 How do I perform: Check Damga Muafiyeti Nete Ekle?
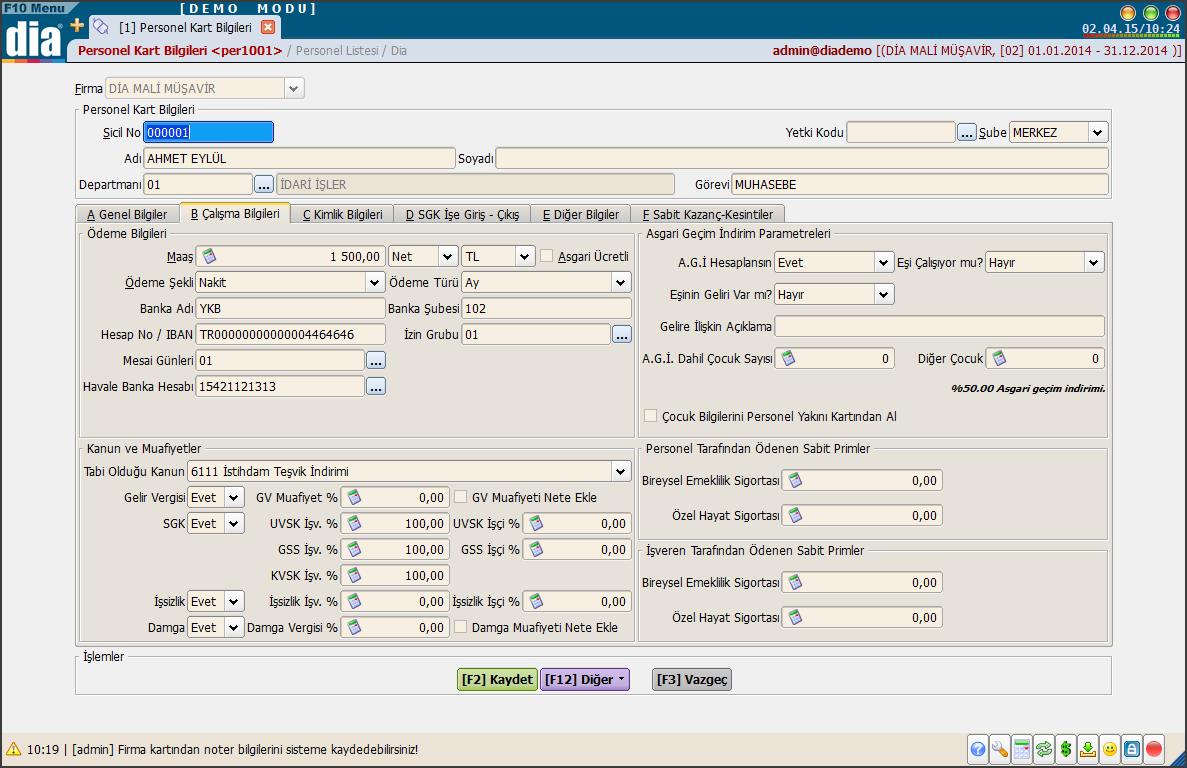(460, 627)
